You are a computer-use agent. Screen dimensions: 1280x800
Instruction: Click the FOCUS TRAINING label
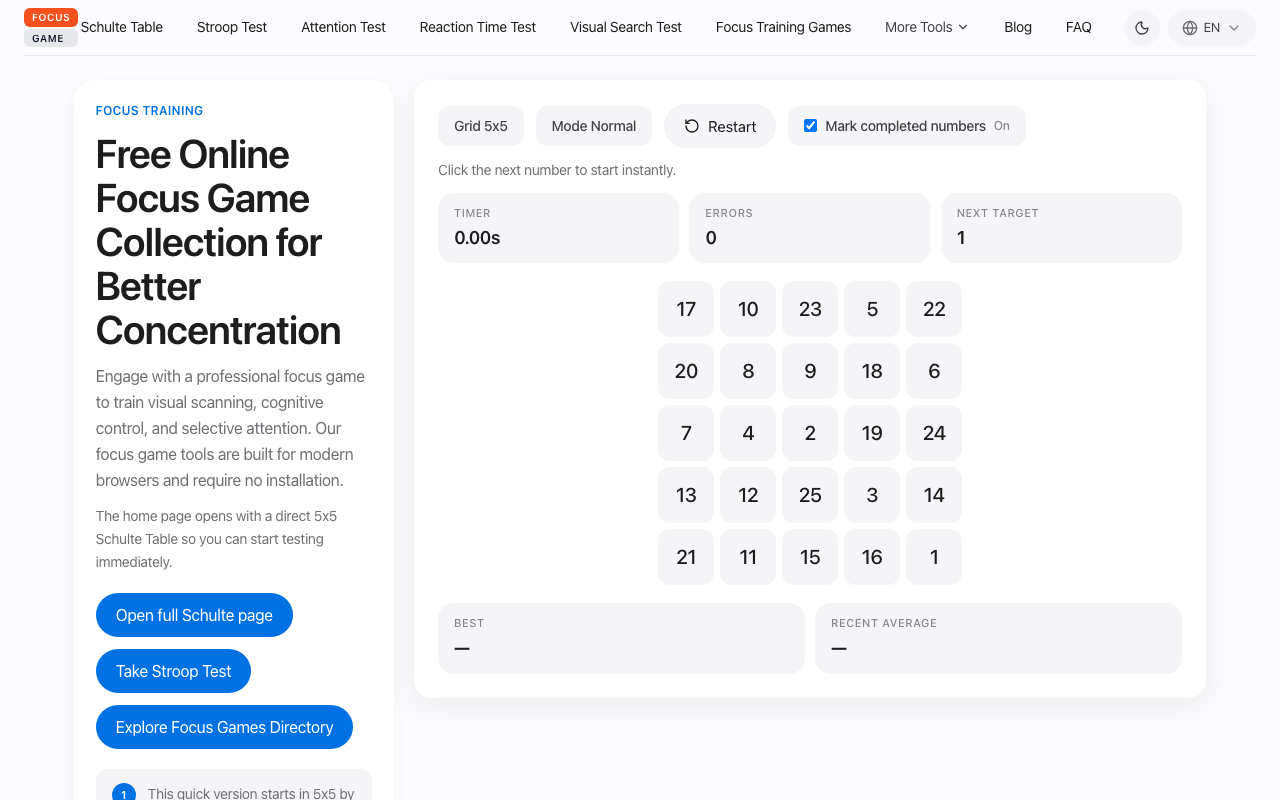(149, 111)
